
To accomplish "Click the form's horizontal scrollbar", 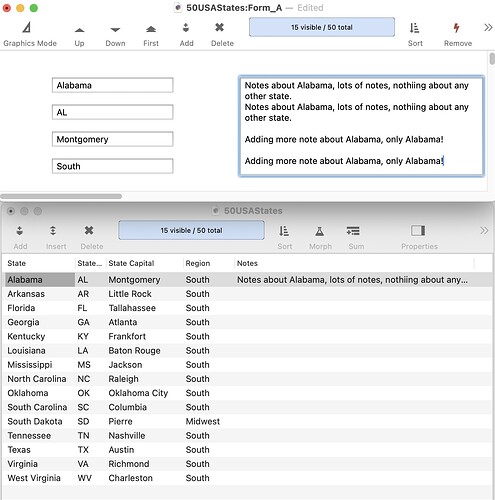I will [x=61, y=196].
